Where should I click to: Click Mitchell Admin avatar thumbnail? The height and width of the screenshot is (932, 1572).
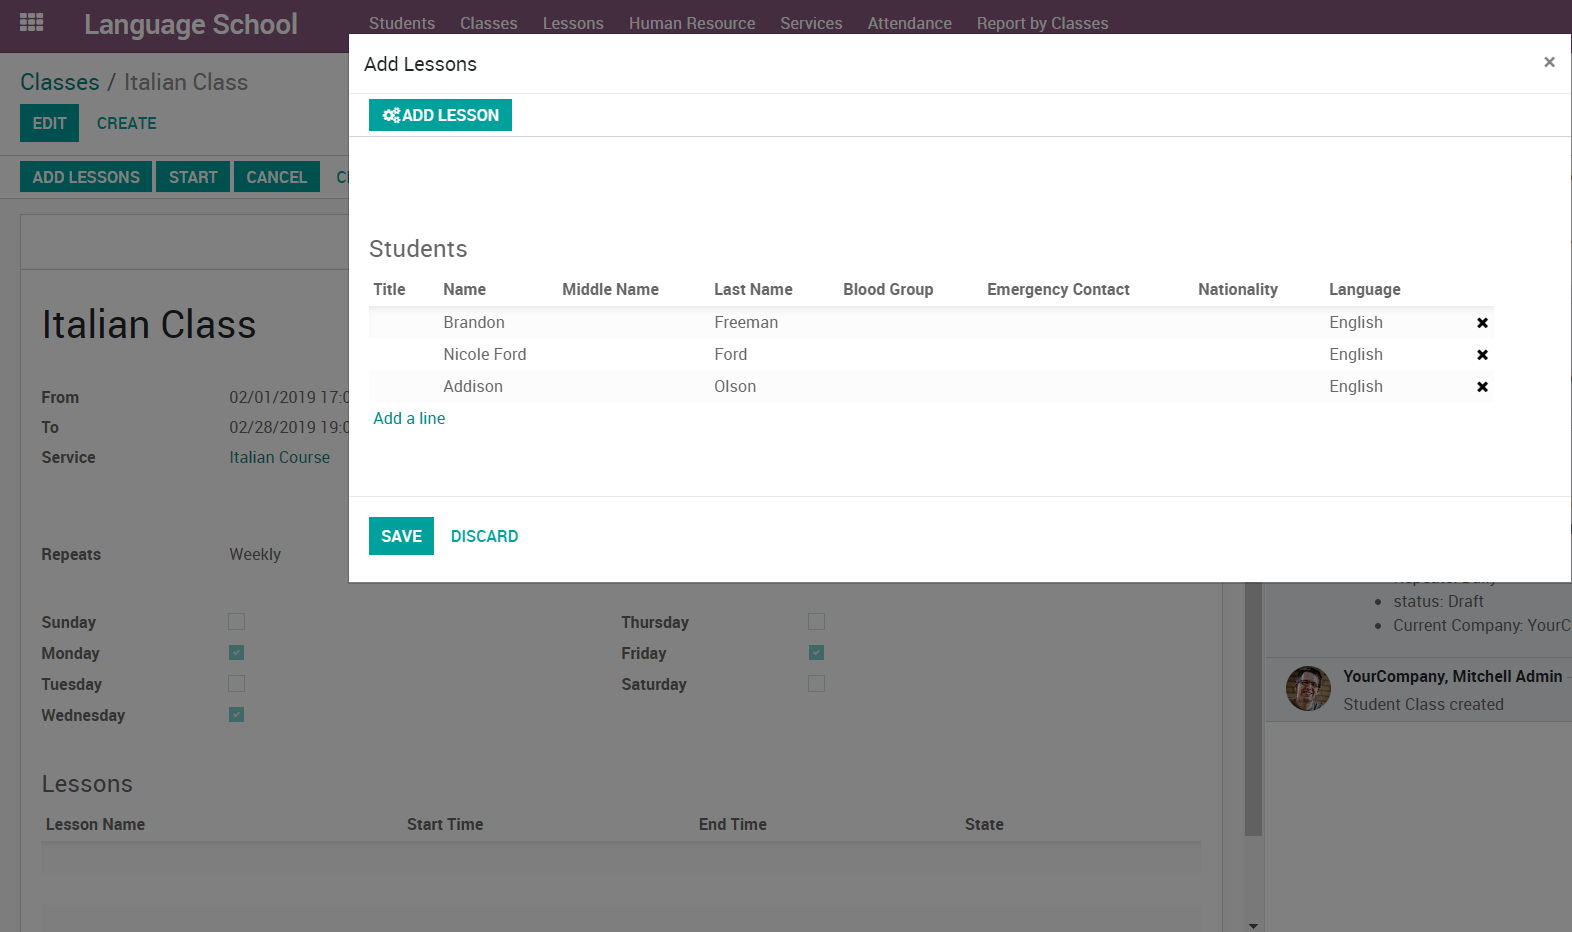(1308, 689)
